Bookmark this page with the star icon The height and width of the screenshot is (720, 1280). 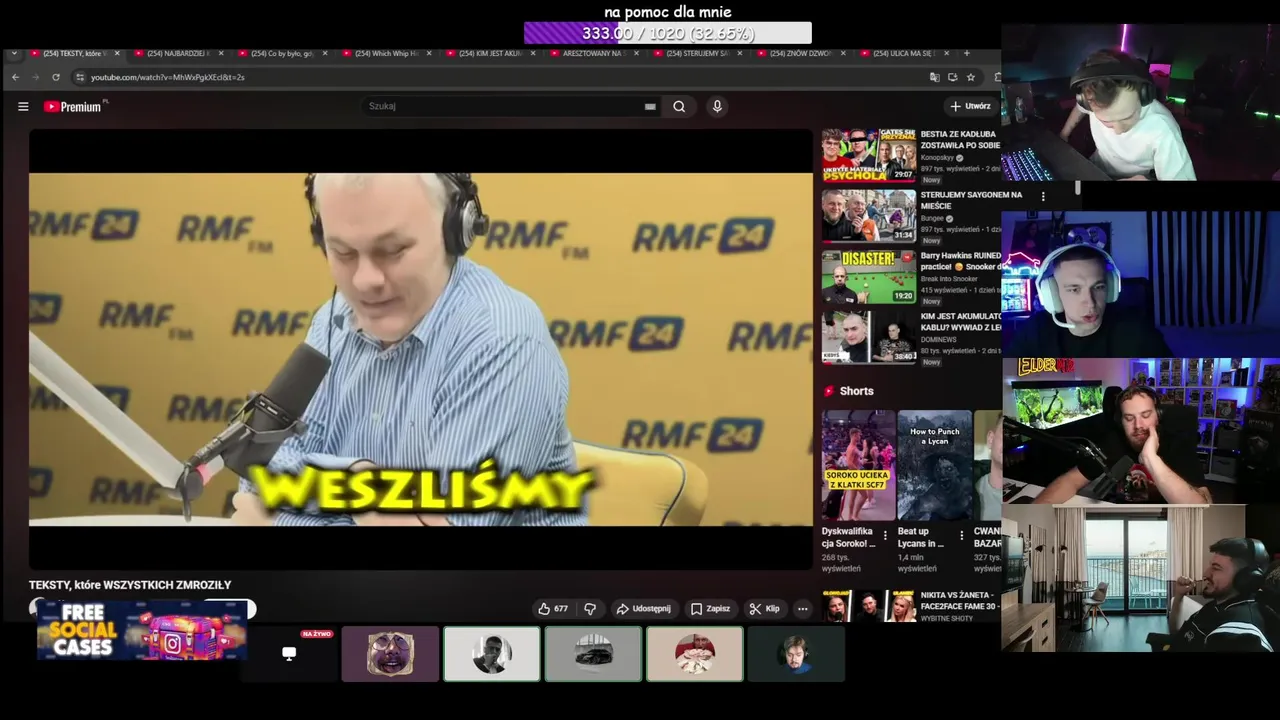(970, 77)
